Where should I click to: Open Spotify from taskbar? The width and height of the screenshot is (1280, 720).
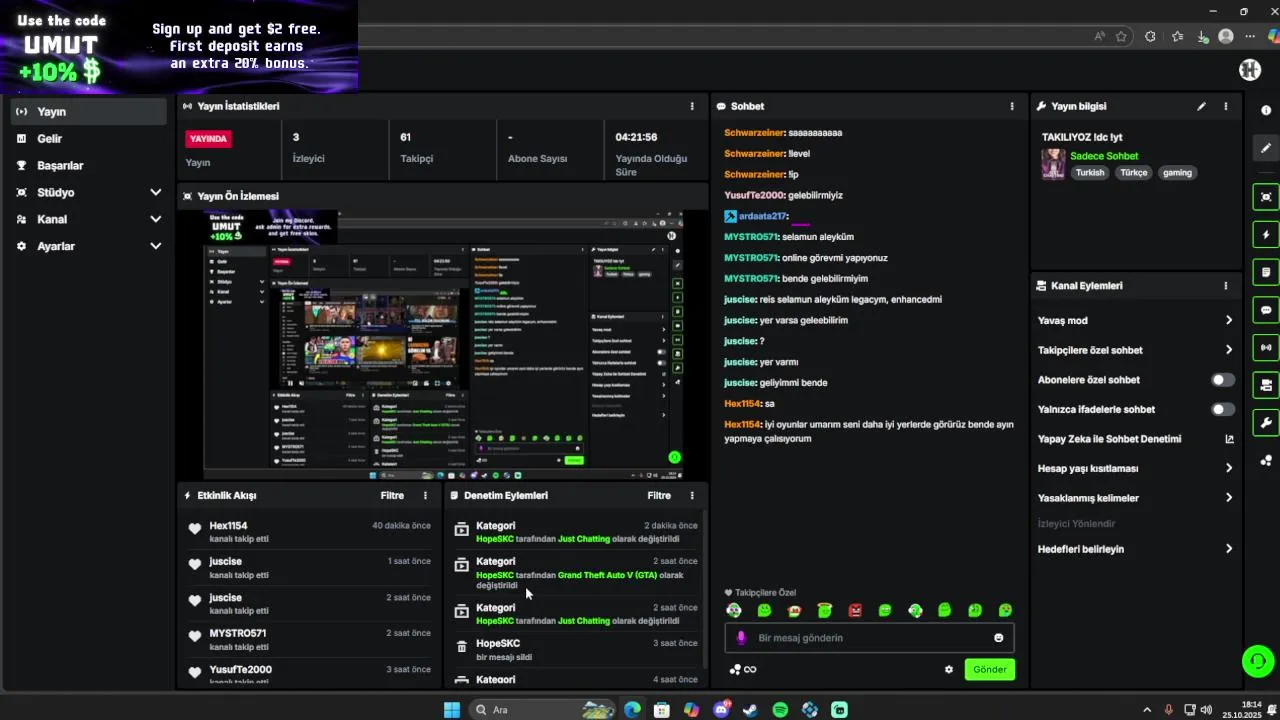click(x=780, y=710)
